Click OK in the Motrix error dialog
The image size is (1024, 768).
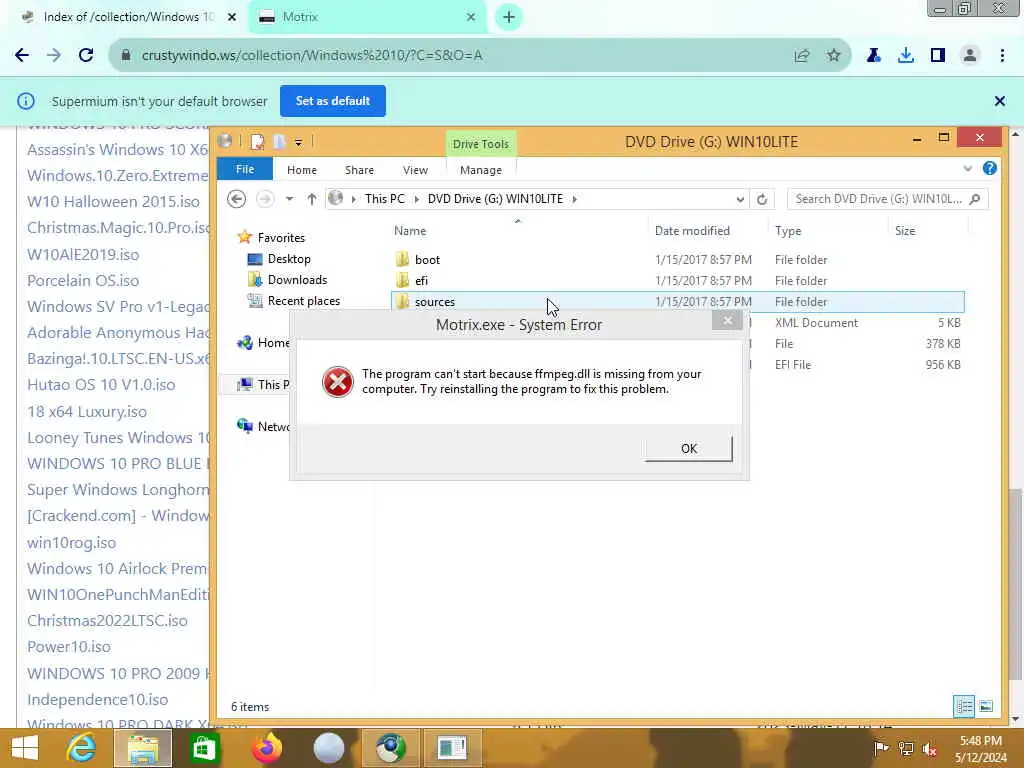coord(688,449)
